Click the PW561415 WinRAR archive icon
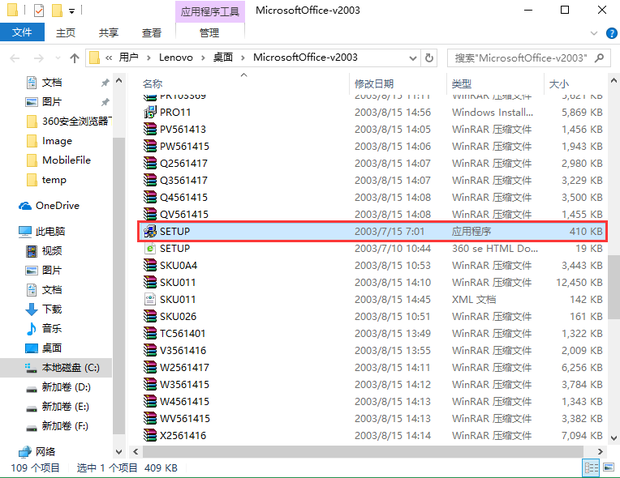The height and width of the screenshot is (478, 620). 150,146
